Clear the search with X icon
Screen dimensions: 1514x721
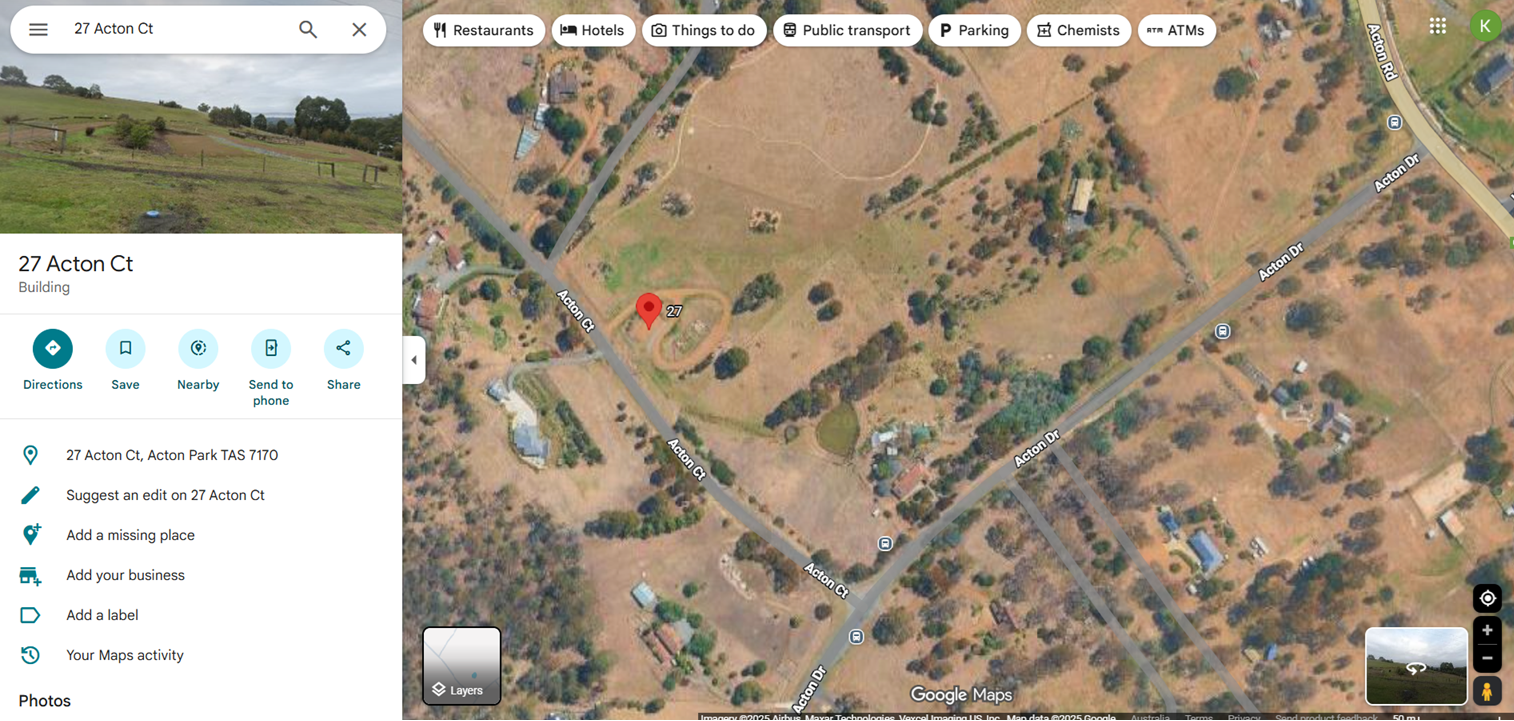point(359,29)
